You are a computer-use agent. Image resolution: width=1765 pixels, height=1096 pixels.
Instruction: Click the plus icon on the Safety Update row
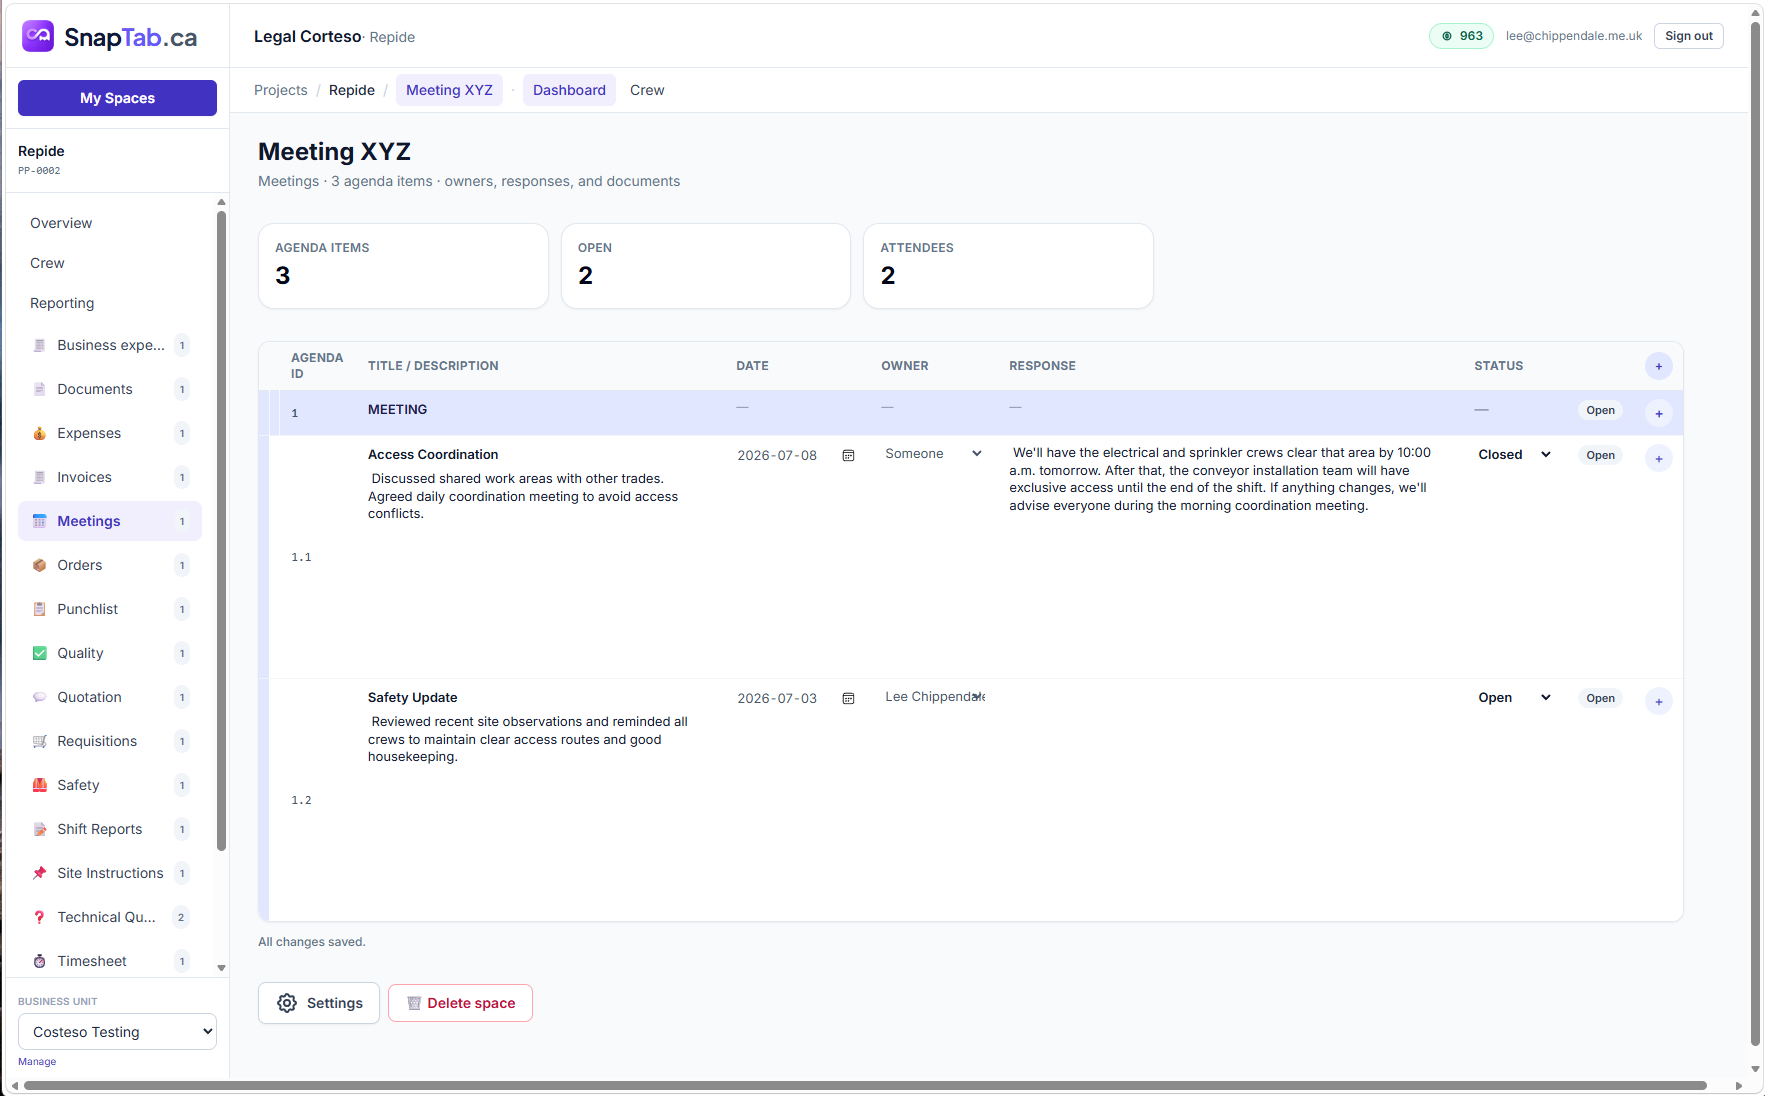1658,701
